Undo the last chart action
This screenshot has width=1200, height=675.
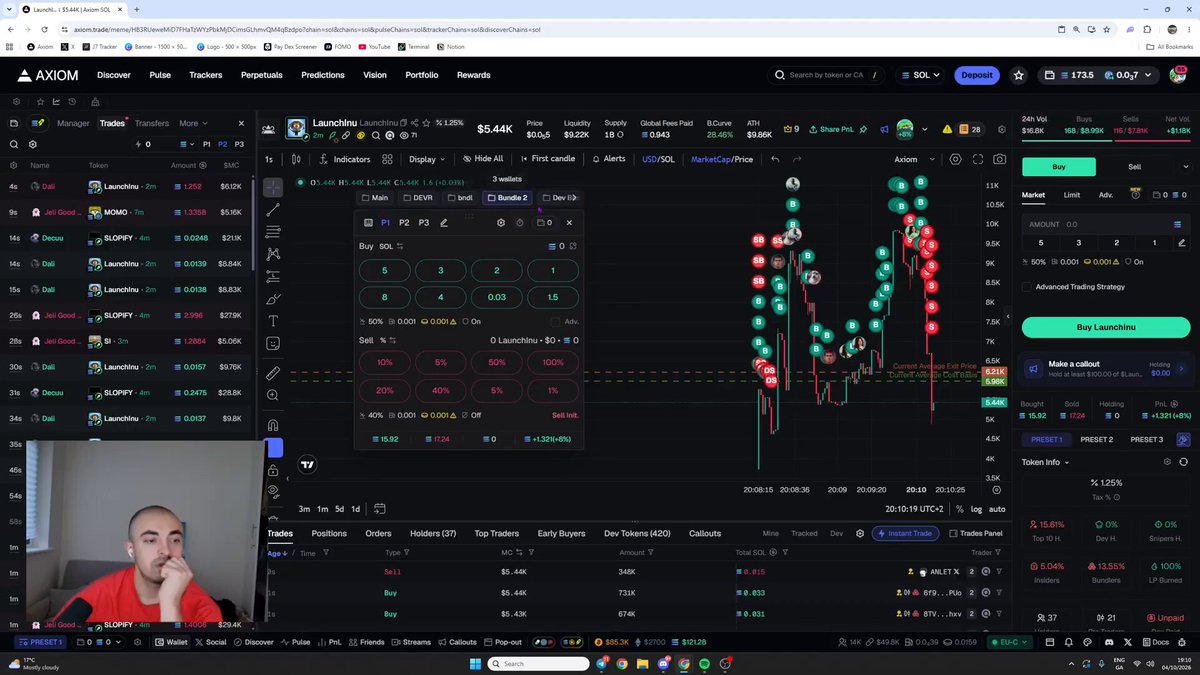pos(775,159)
